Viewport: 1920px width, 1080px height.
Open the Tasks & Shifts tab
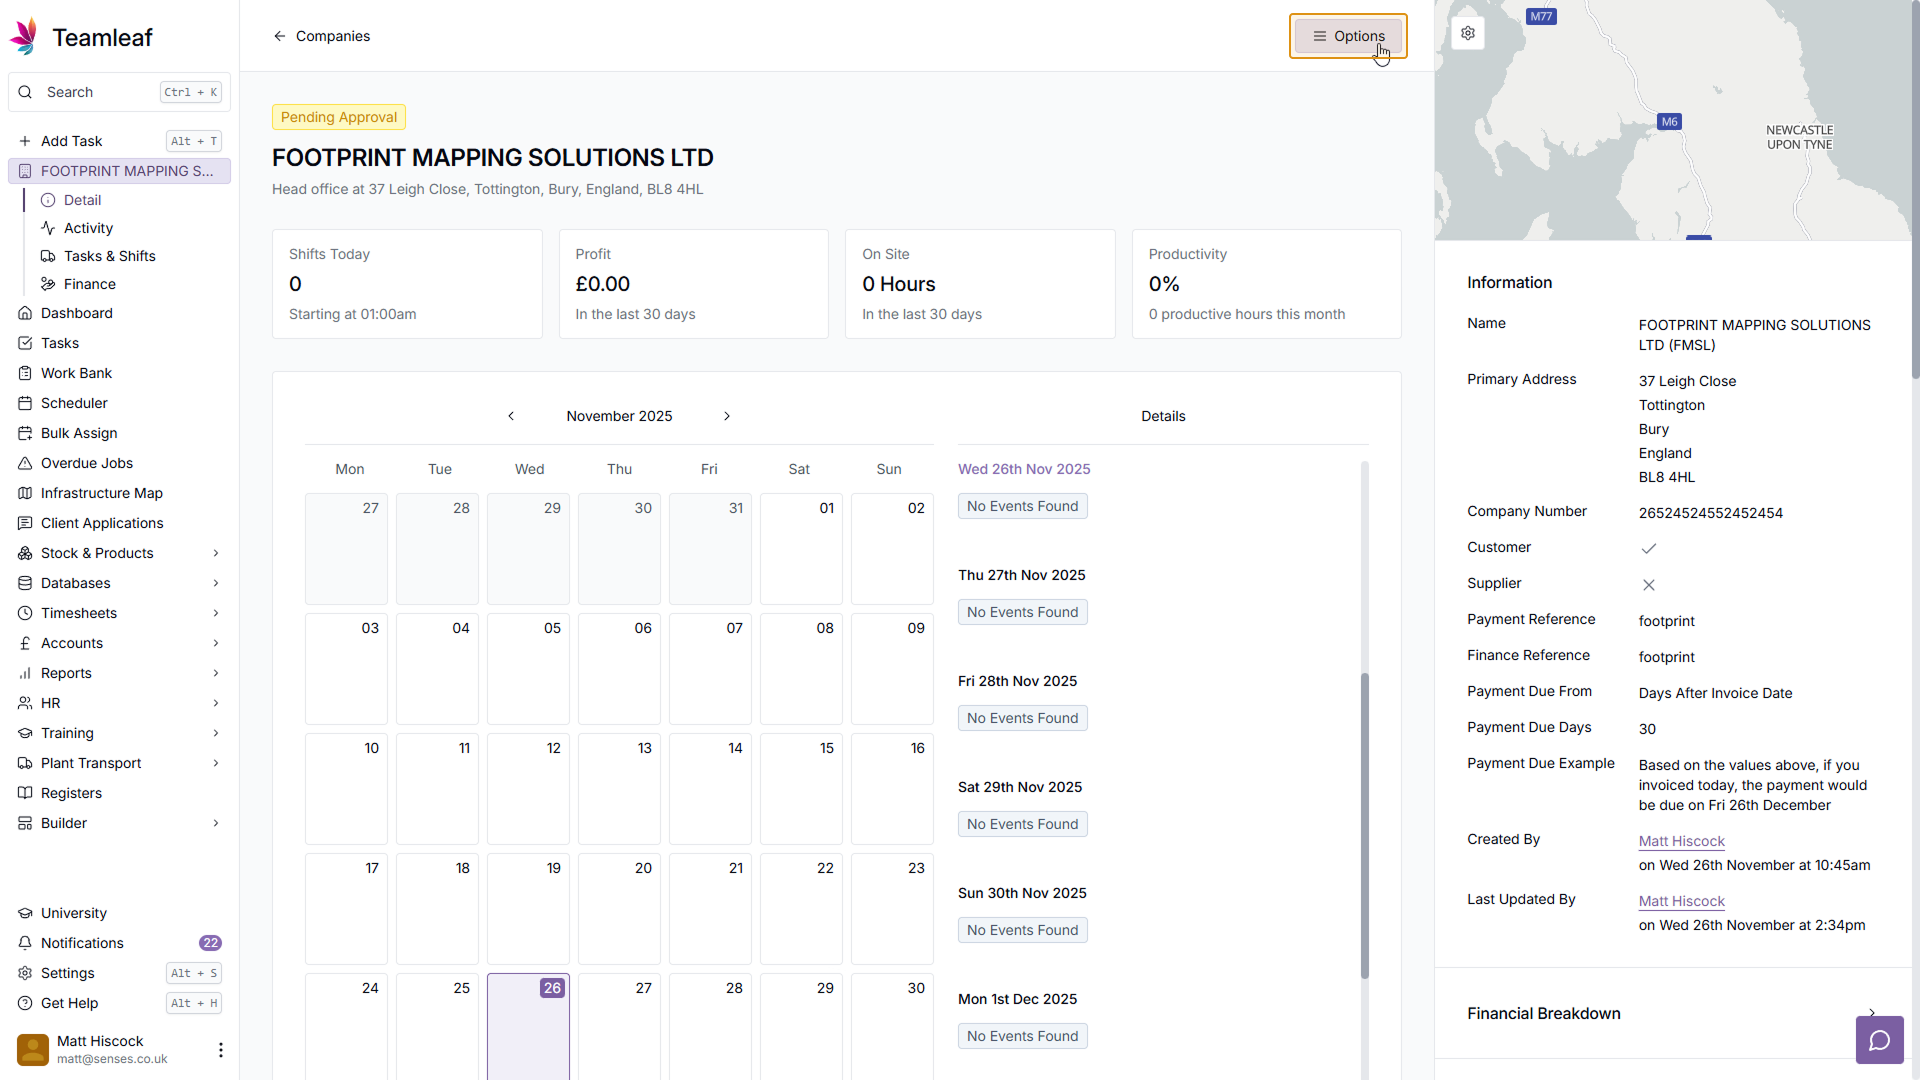(109, 256)
